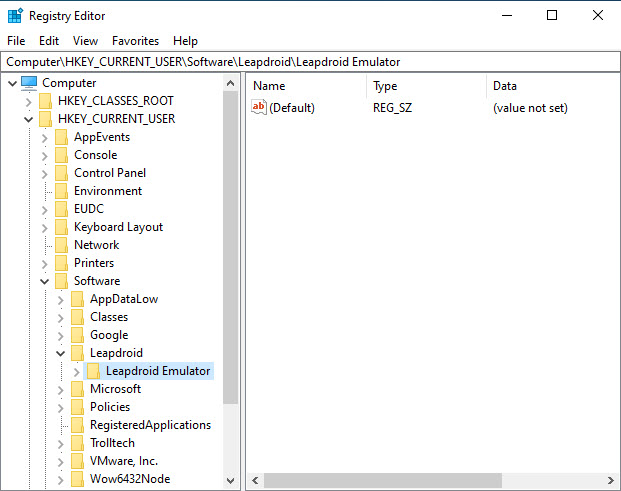621x491 pixels.
Task: Select the Environment key label
Action: (x=108, y=191)
